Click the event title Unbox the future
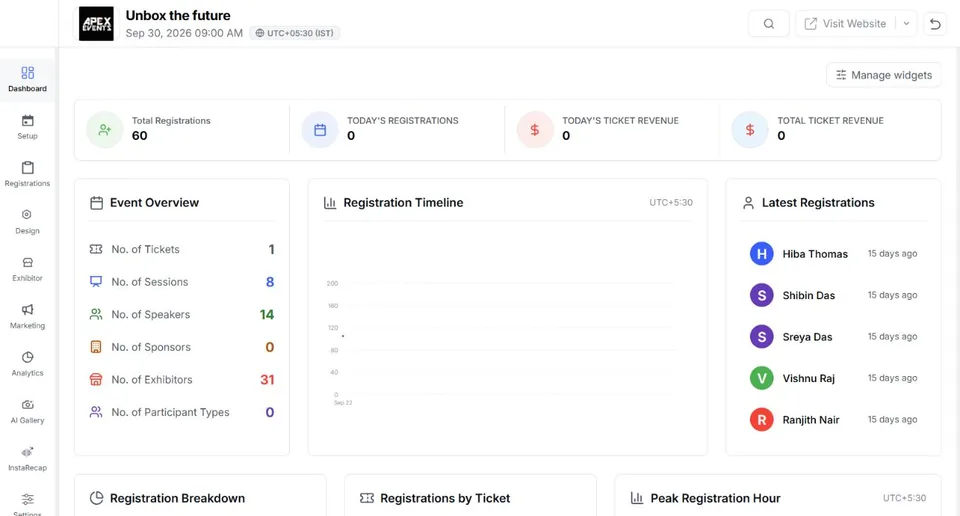 click(178, 15)
